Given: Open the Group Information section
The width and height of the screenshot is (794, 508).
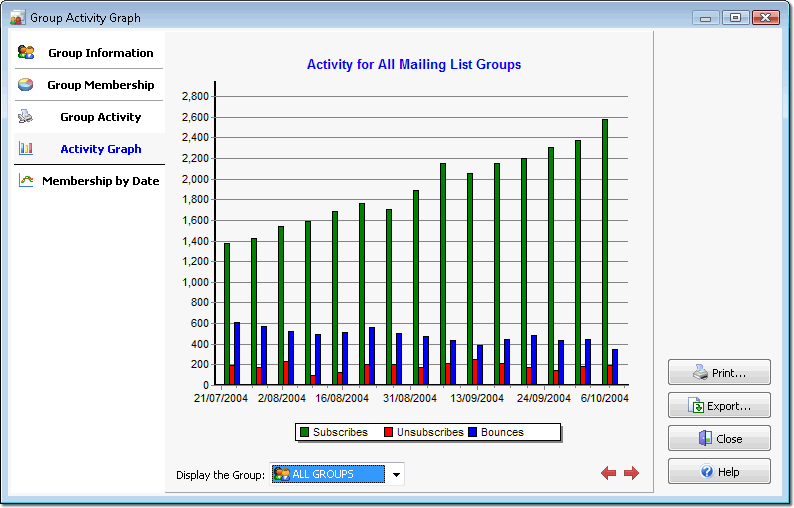Looking at the screenshot, I should click(89, 53).
